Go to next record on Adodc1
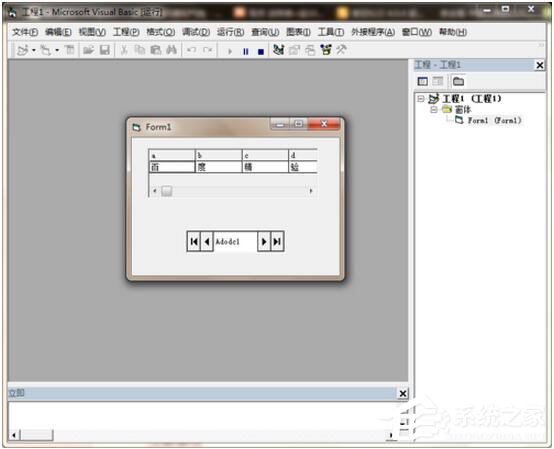Screen dimensions: 554x449 click(x=264, y=242)
